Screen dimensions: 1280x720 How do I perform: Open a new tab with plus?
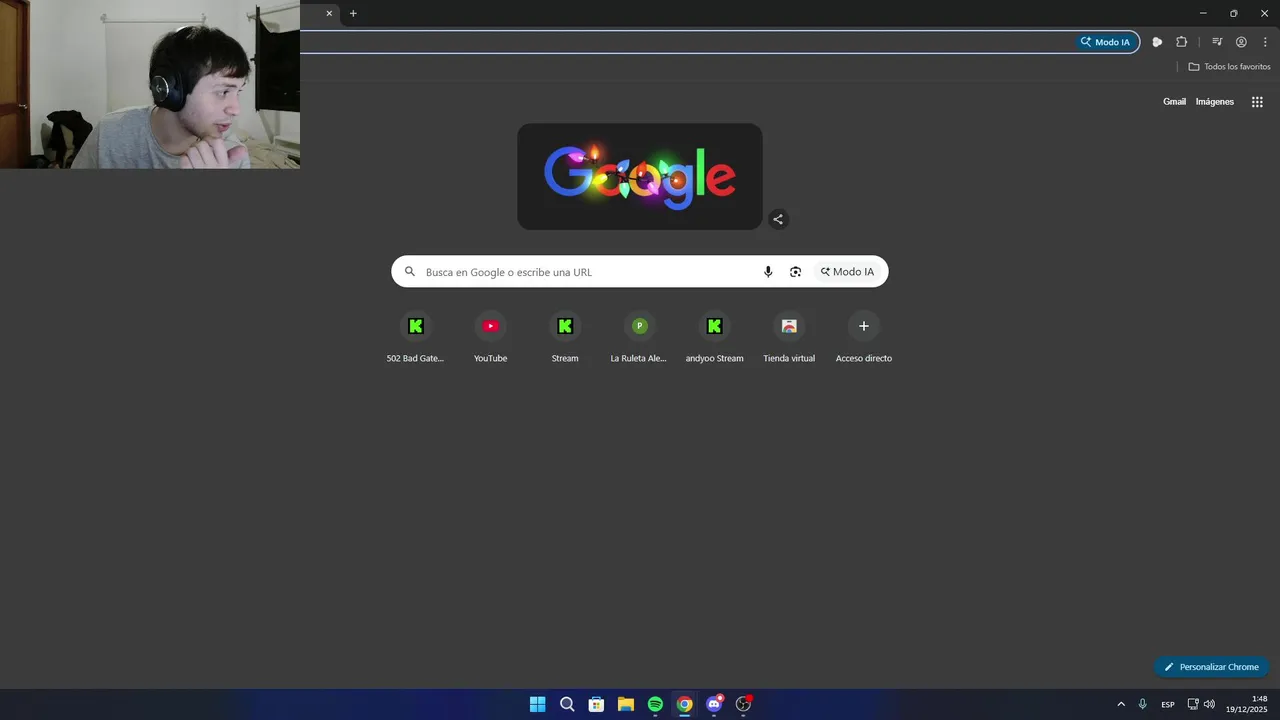pos(353,13)
